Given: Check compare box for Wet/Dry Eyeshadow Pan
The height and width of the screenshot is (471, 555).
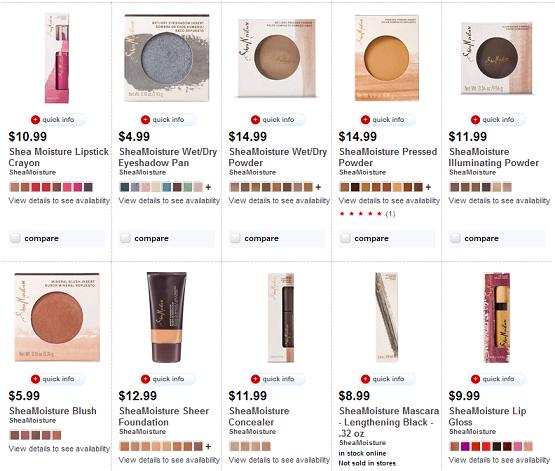Looking at the screenshot, I should (x=125, y=238).
